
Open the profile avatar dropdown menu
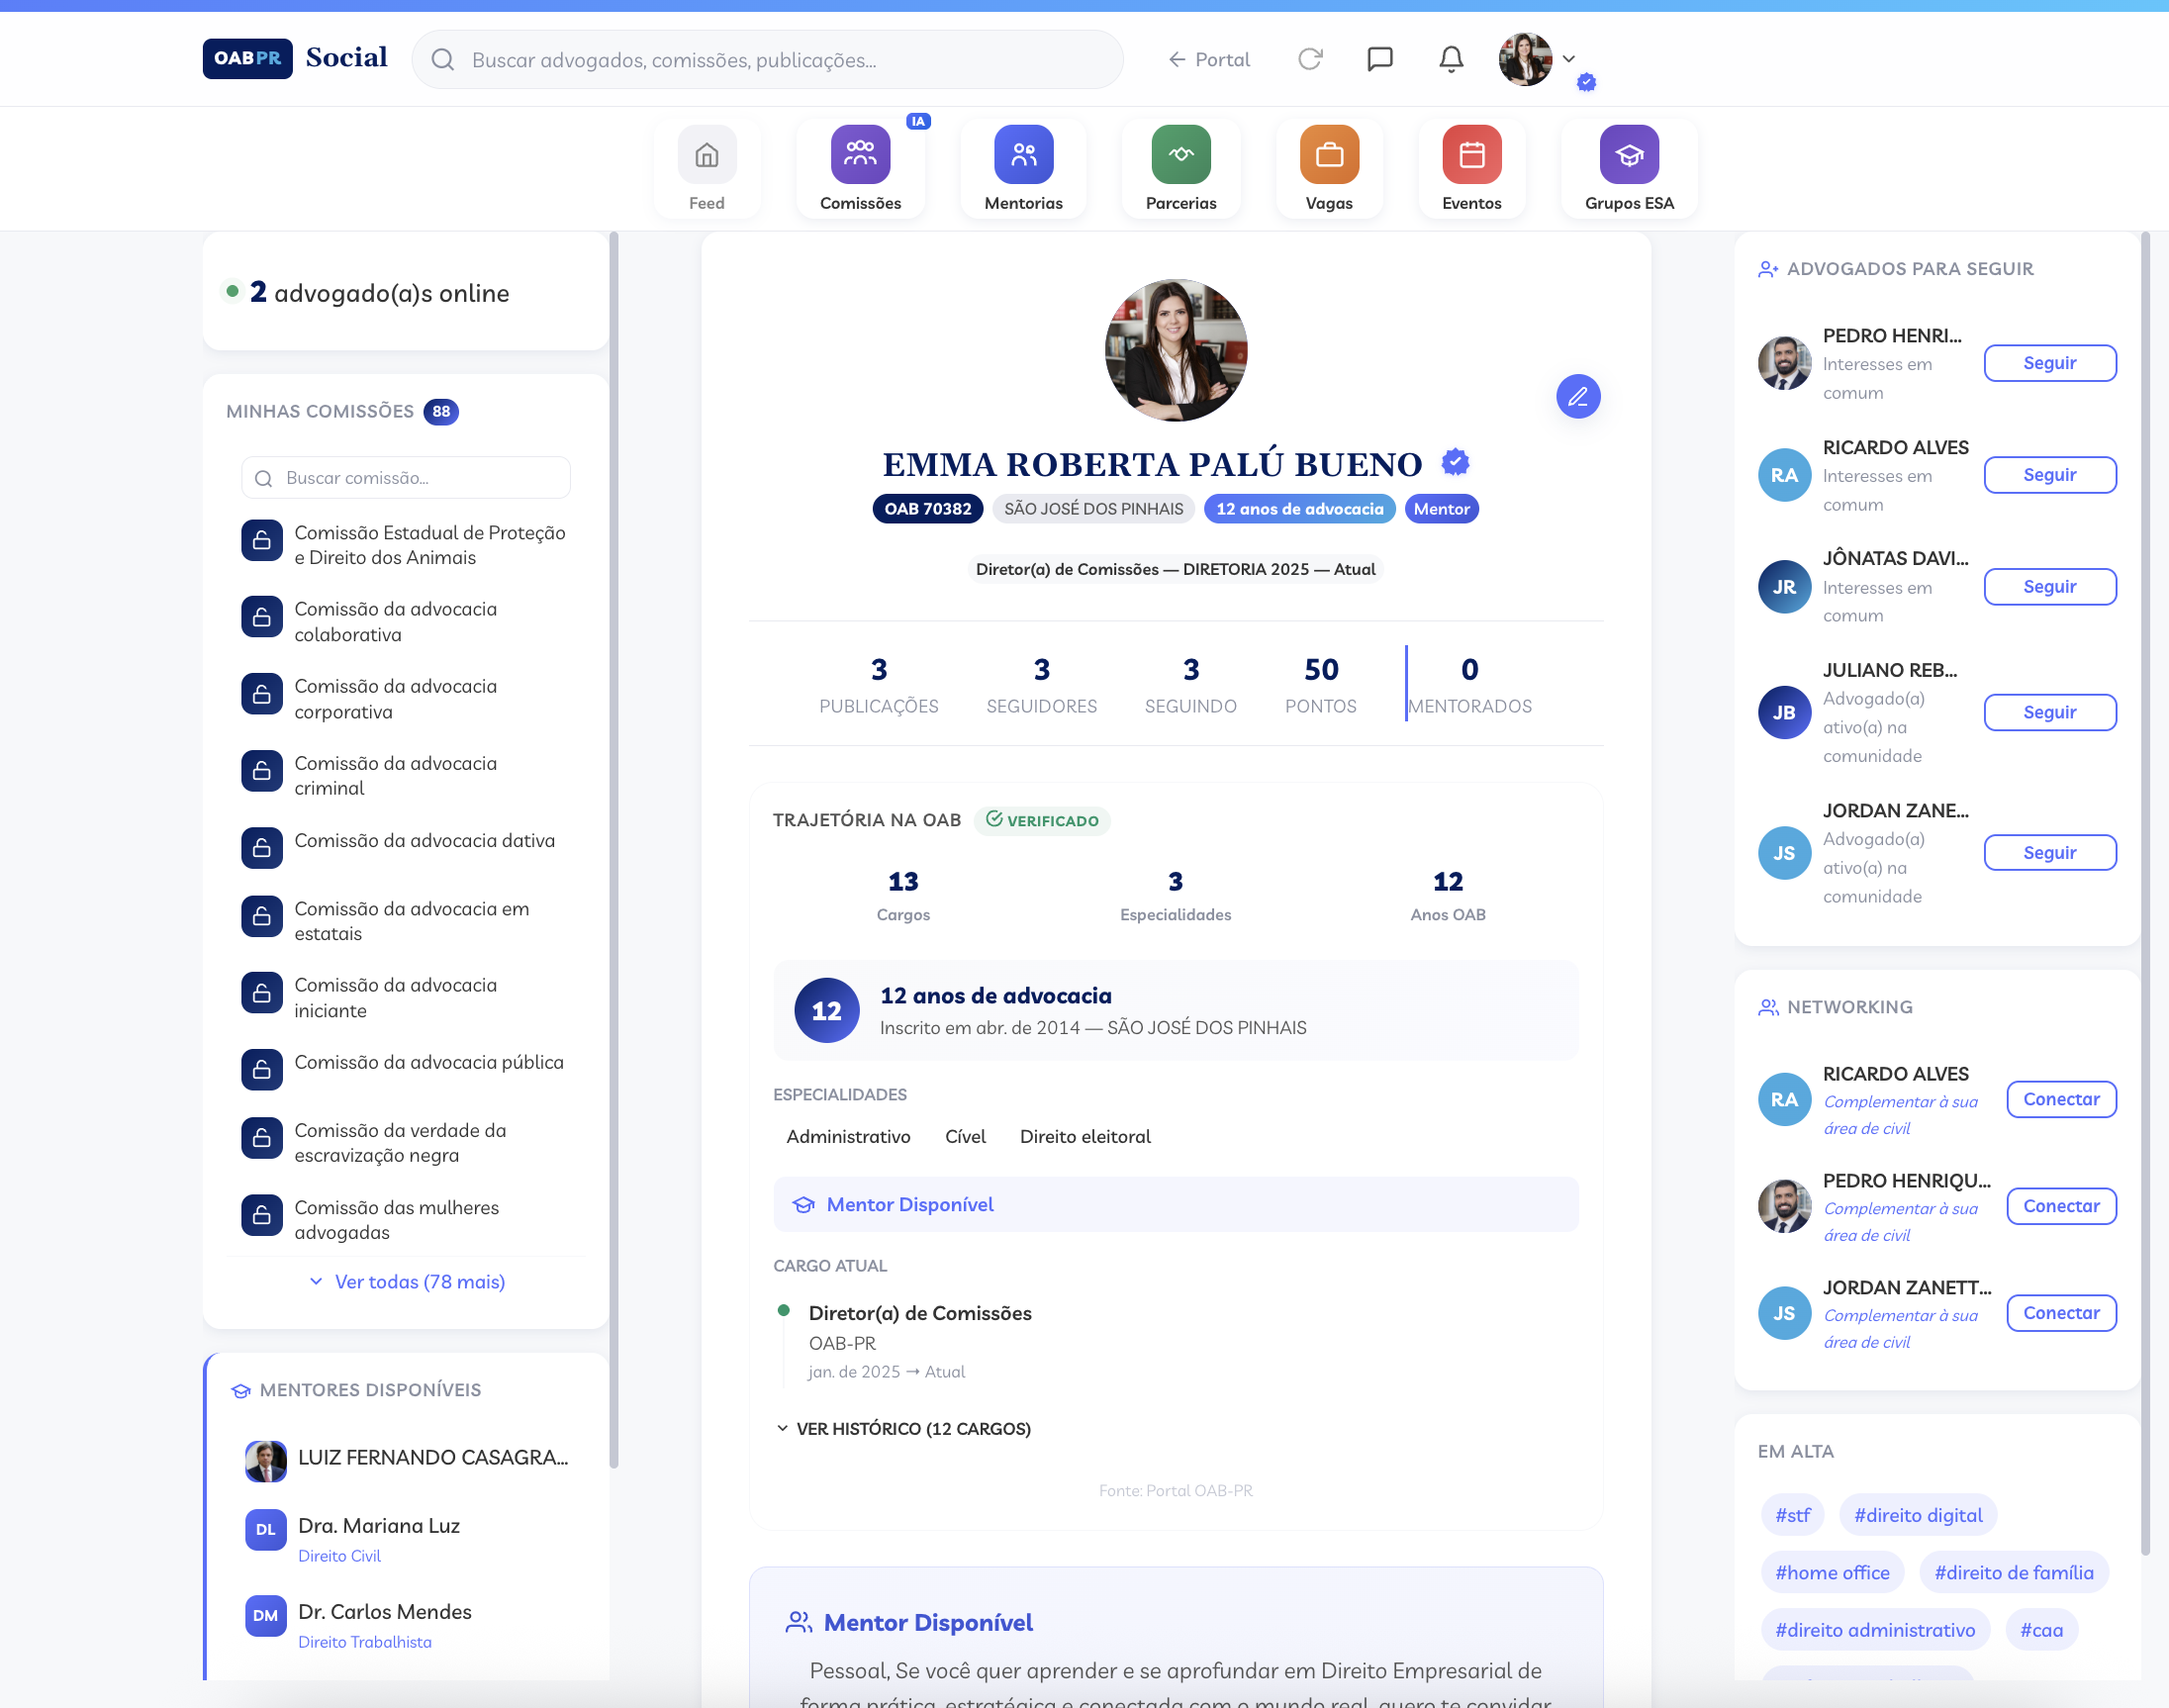pos(1568,59)
